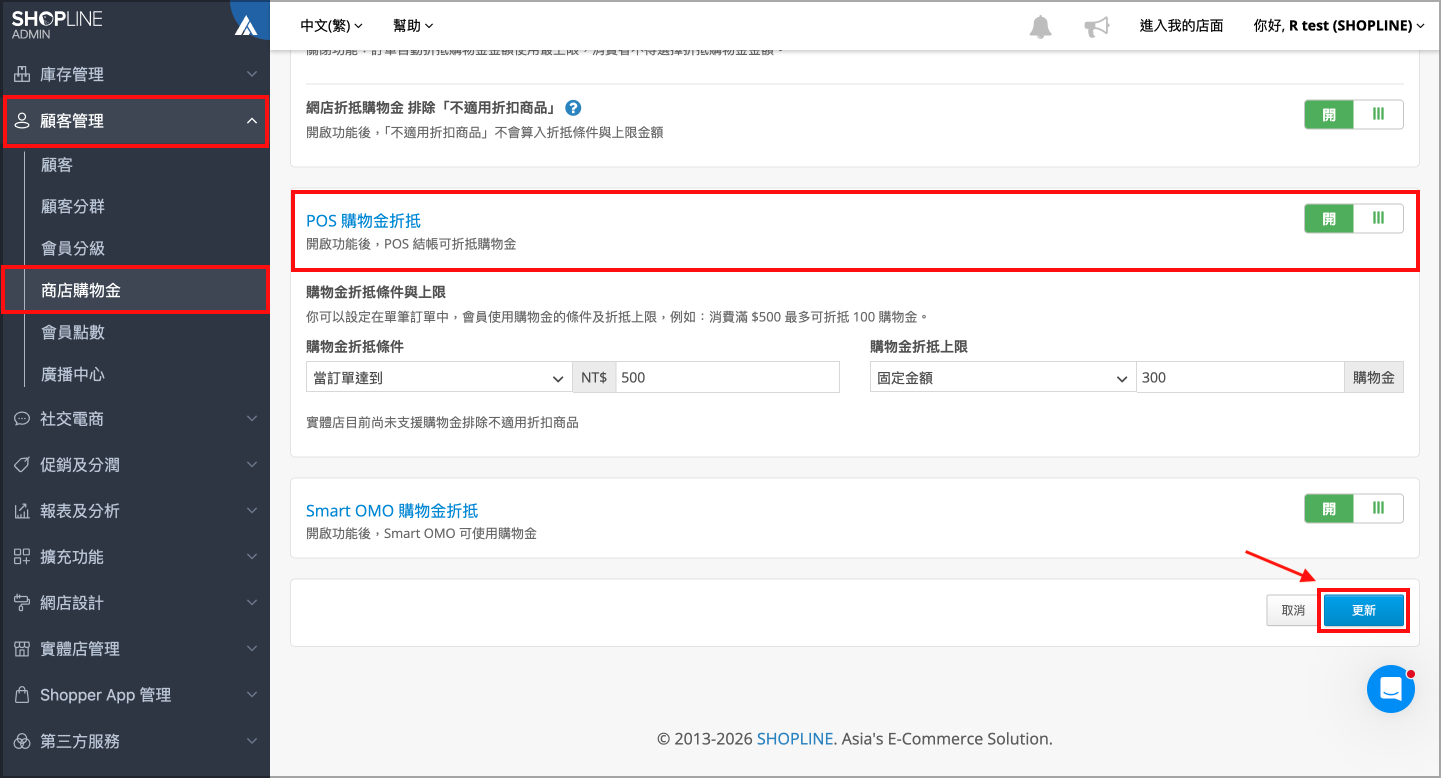Go to 進入我的店面 storefront link
The height and width of the screenshot is (778, 1441).
click(x=1181, y=26)
